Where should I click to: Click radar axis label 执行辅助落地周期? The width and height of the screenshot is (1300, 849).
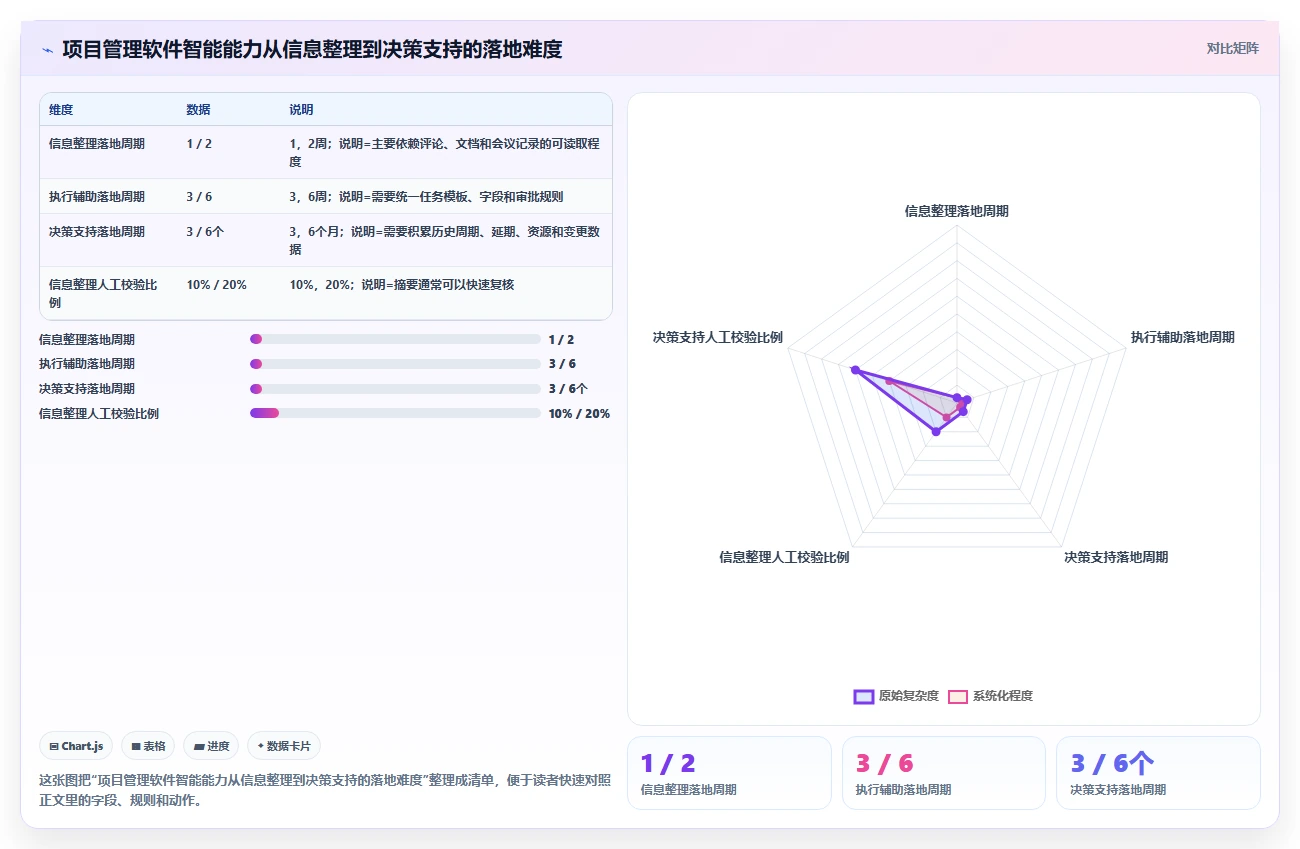pyautogui.click(x=1182, y=337)
